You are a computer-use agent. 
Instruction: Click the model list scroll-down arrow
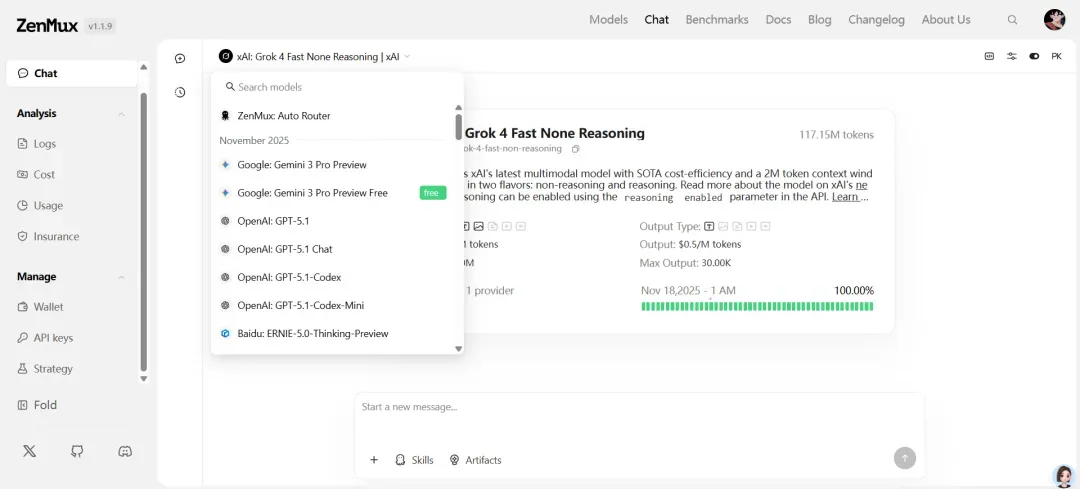point(459,348)
